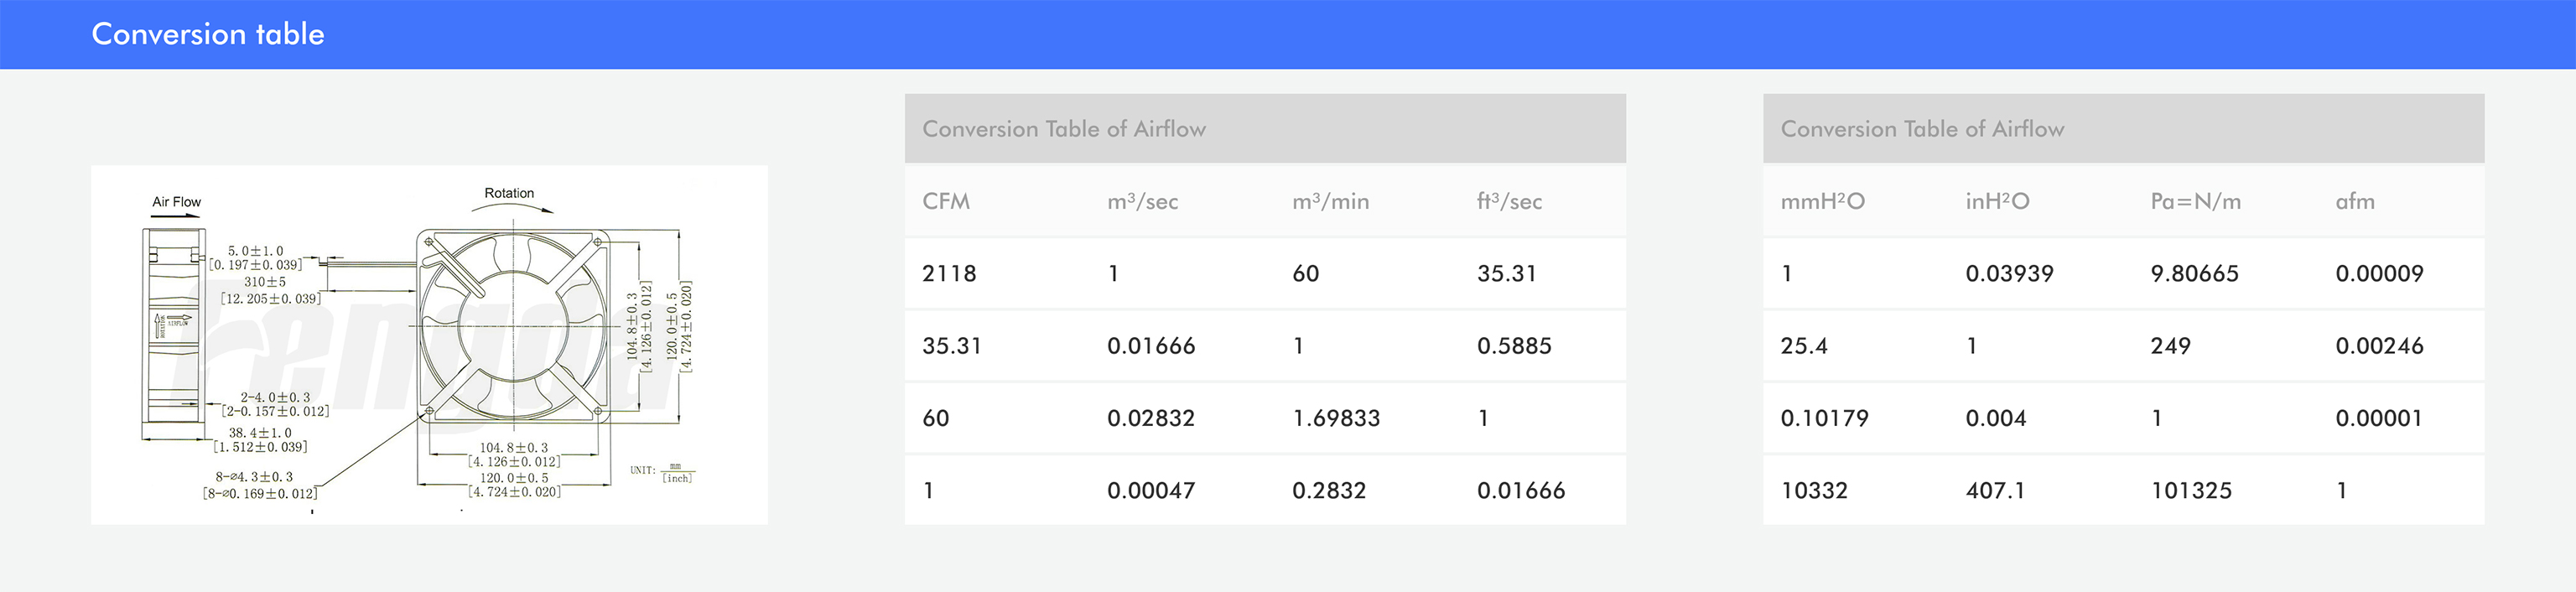Viewport: 2576px width, 592px height.
Task: Click the m³/min column header
Action: (1330, 201)
